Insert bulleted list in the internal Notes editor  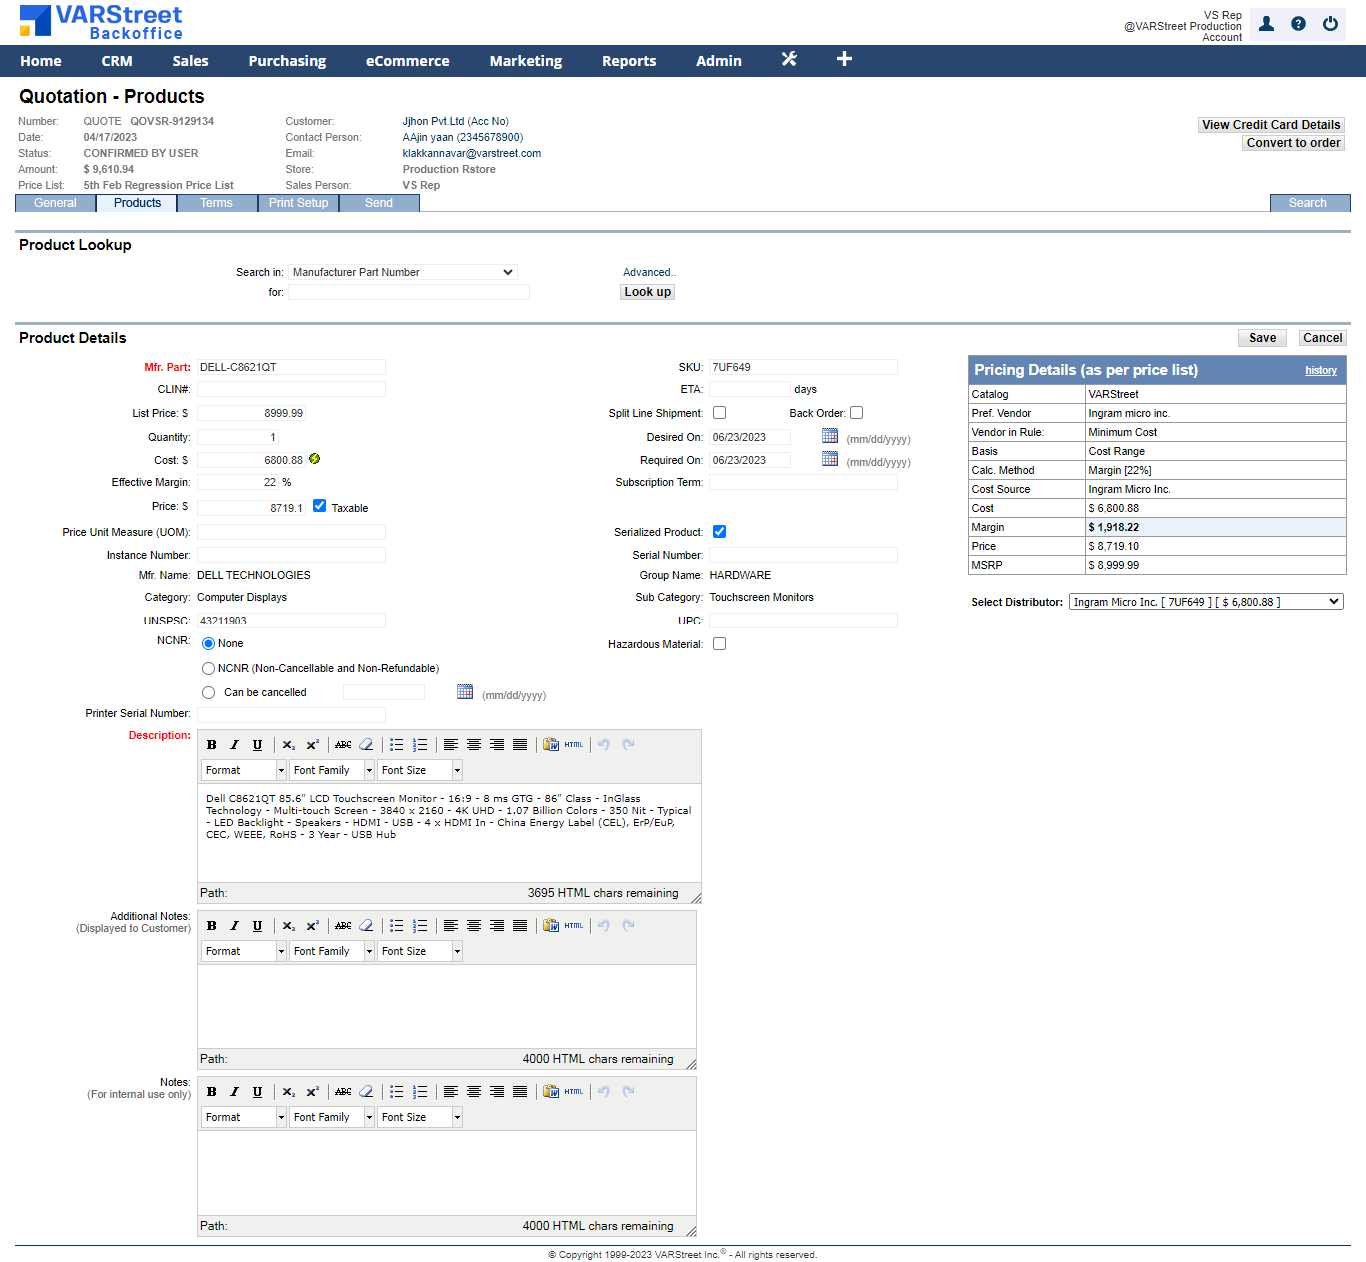397,1092
